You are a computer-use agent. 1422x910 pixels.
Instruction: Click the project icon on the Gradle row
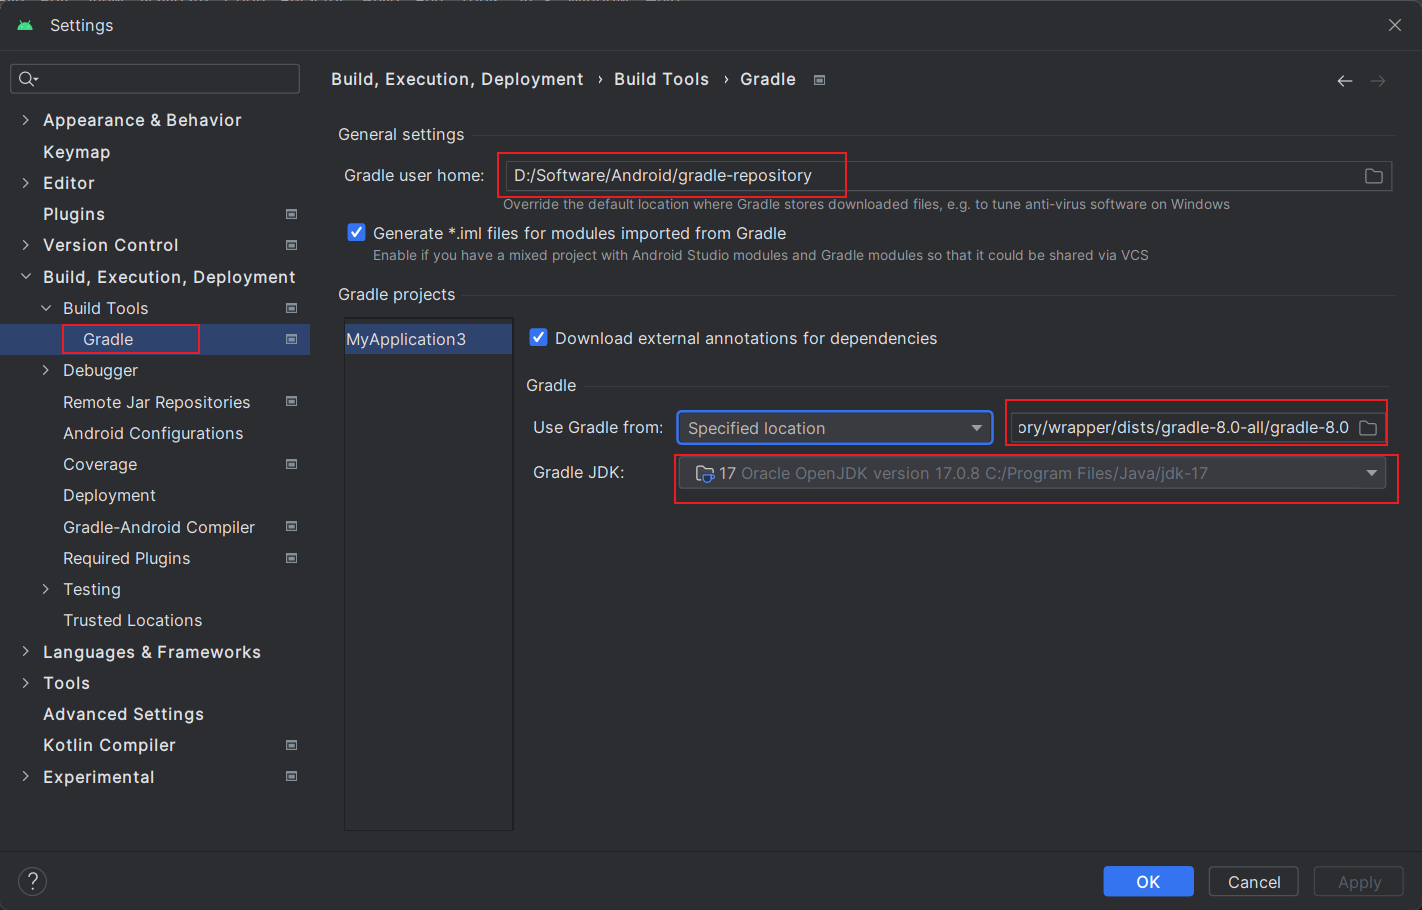click(x=292, y=339)
